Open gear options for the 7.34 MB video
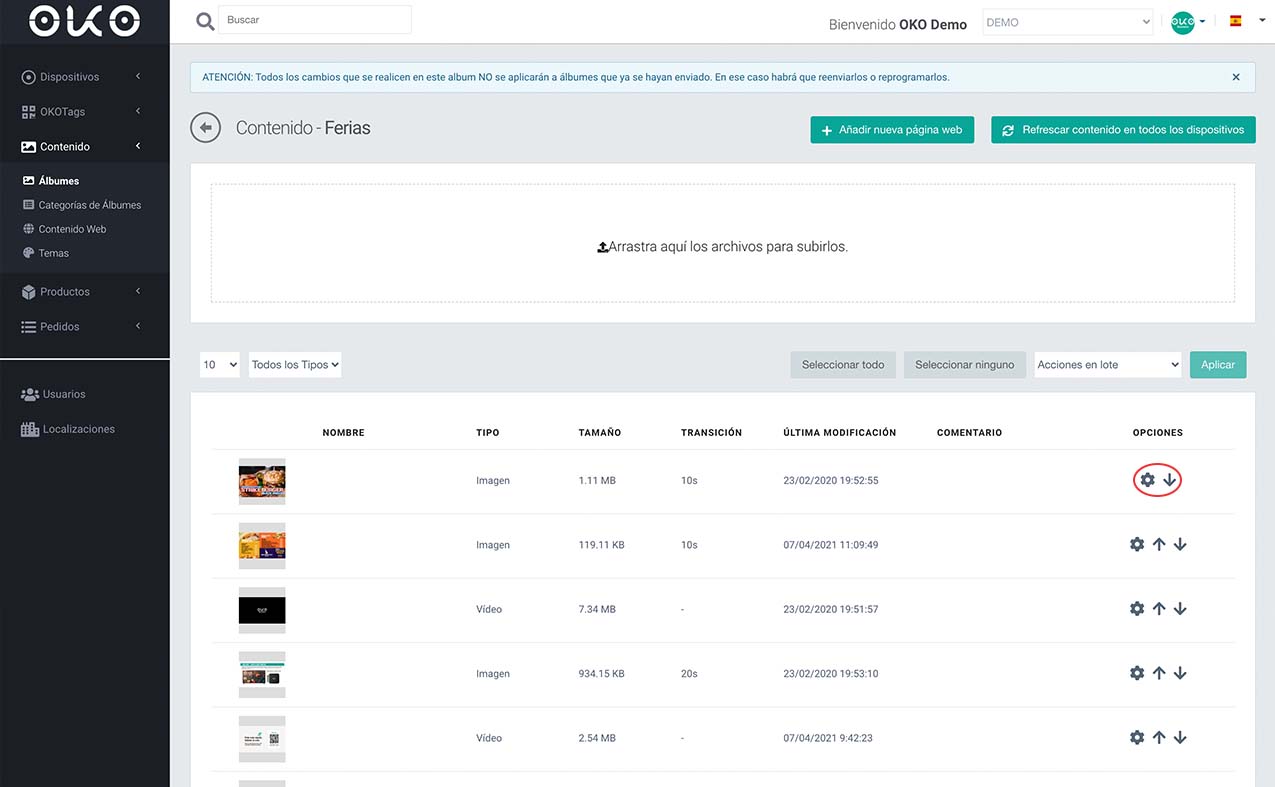 coord(1137,609)
